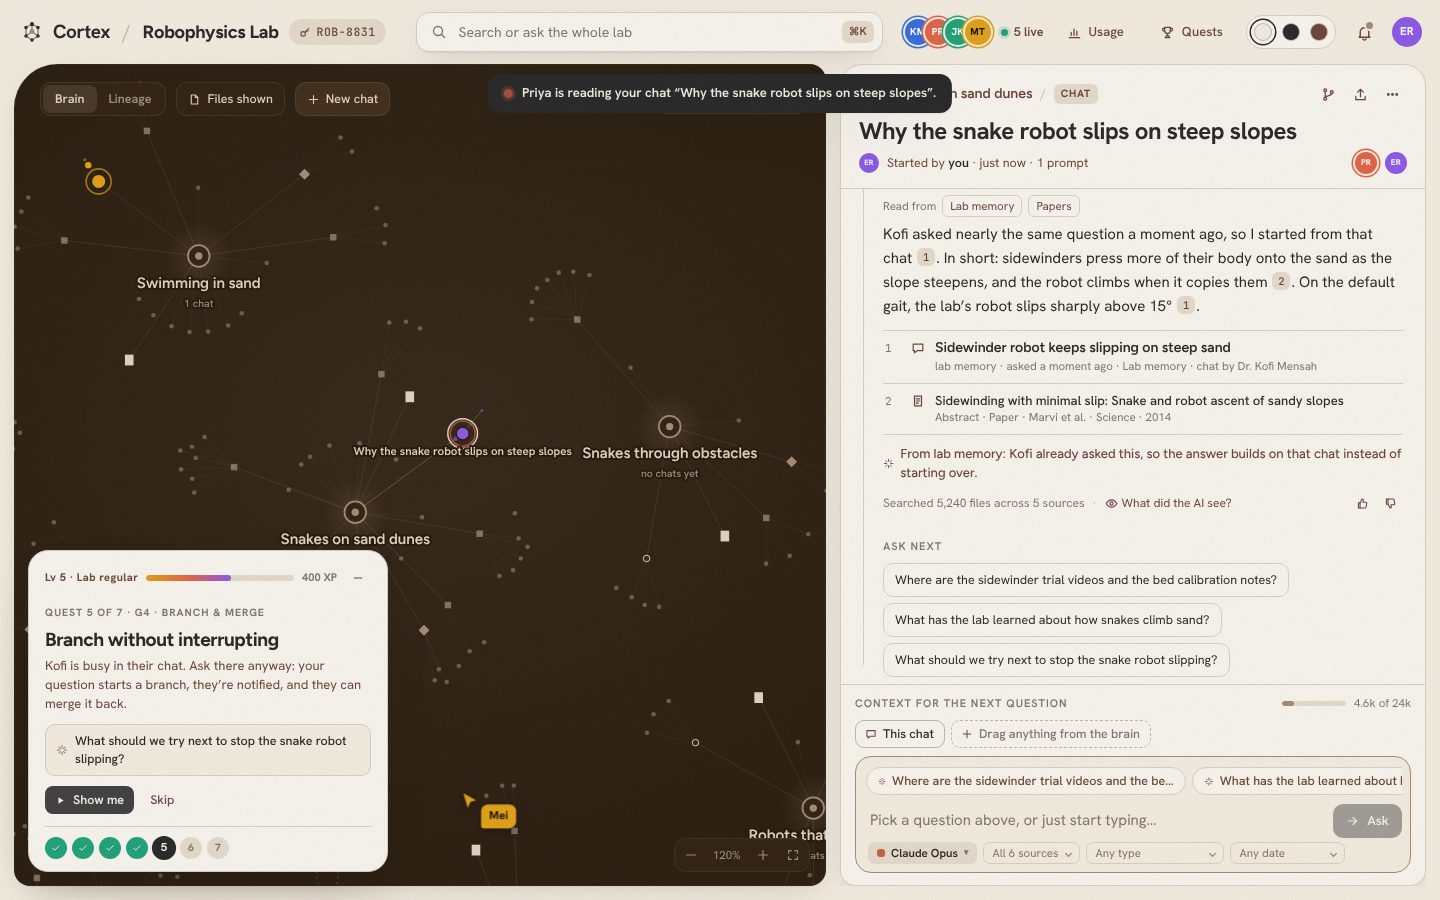This screenshot has height=900, width=1440.
Task: Open What did the AI see link
Action: 1168,503
